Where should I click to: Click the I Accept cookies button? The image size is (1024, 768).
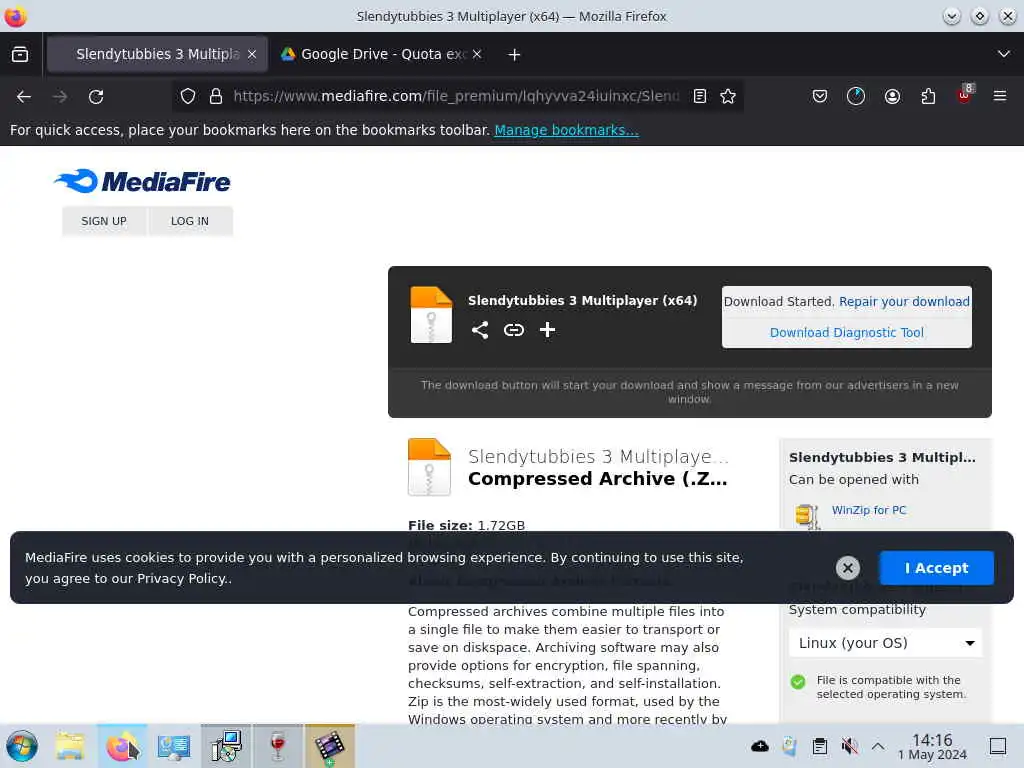tap(936, 568)
